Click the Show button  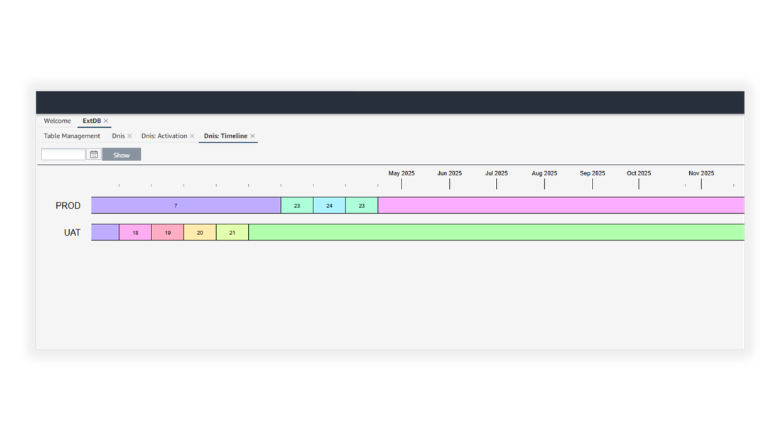(121, 155)
